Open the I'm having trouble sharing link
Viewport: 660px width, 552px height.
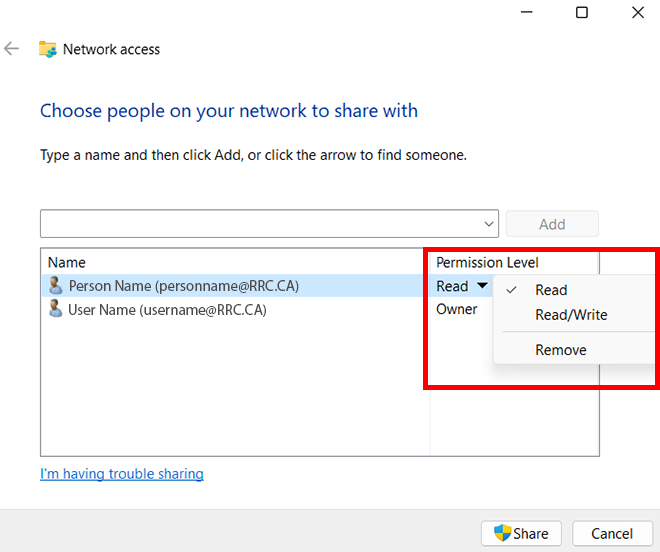tap(122, 474)
